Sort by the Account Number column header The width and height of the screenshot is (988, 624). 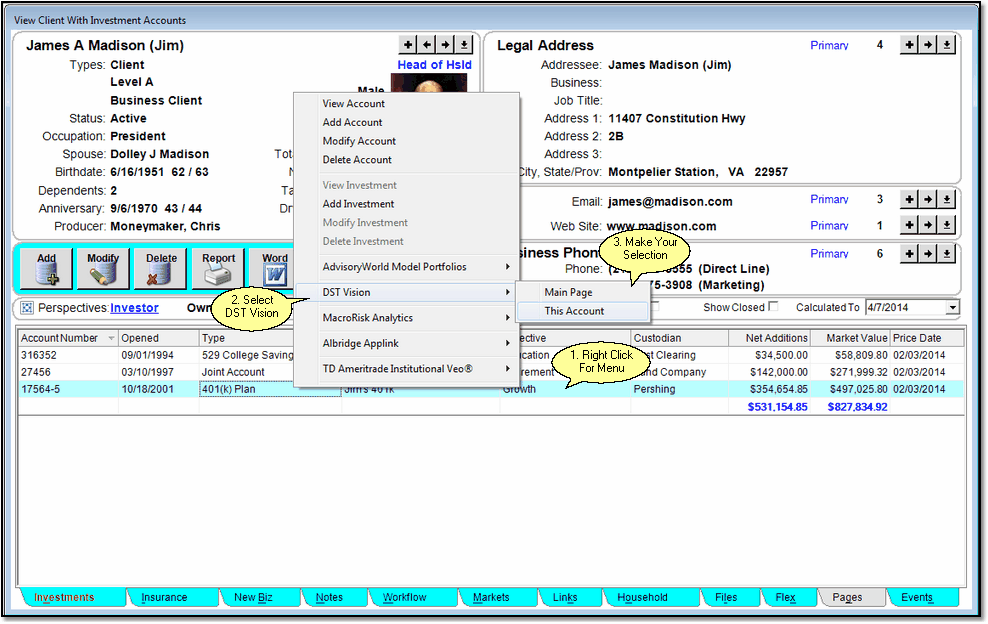pos(61,338)
